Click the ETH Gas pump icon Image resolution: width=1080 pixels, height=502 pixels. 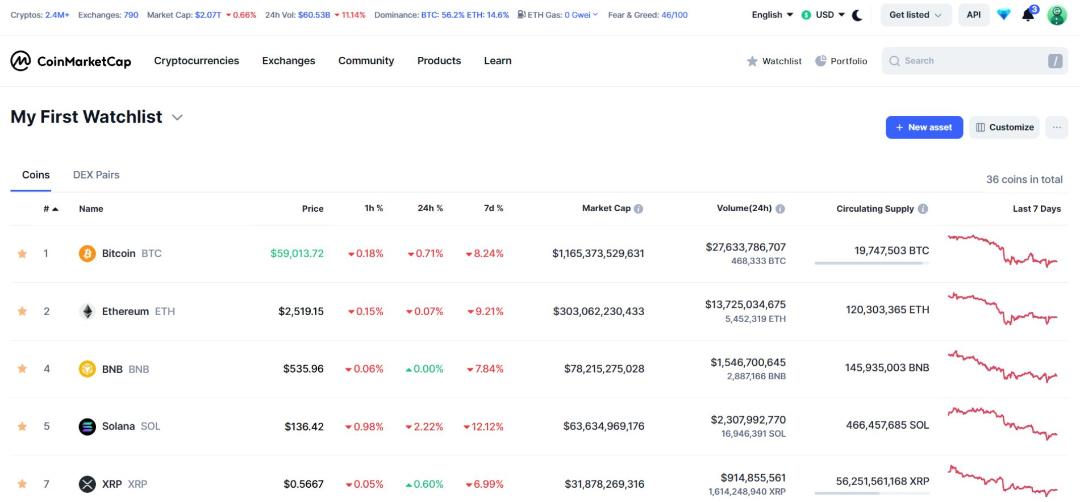pyautogui.click(x=521, y=14)
